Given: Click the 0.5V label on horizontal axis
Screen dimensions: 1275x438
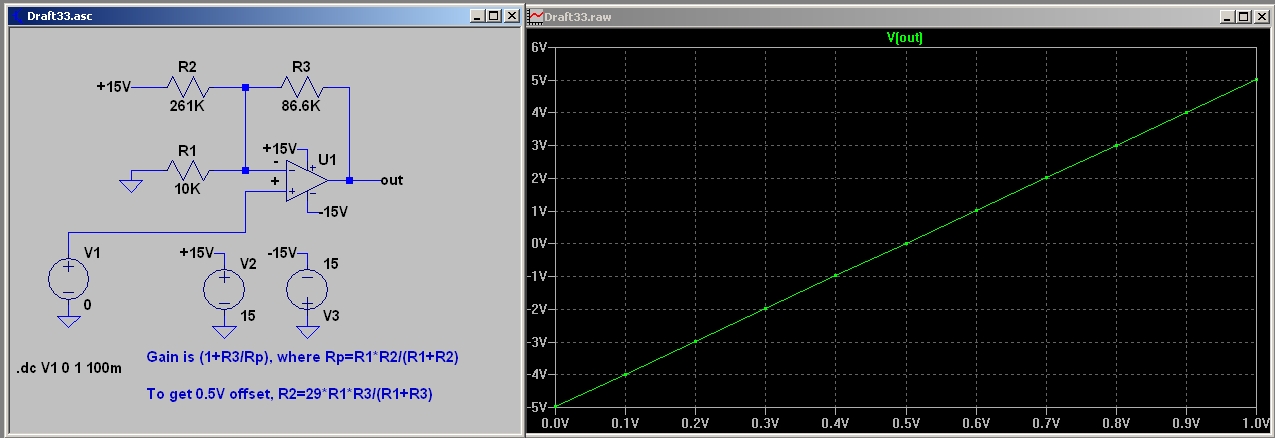Looking at the screenshot, I should coord(906,424).
